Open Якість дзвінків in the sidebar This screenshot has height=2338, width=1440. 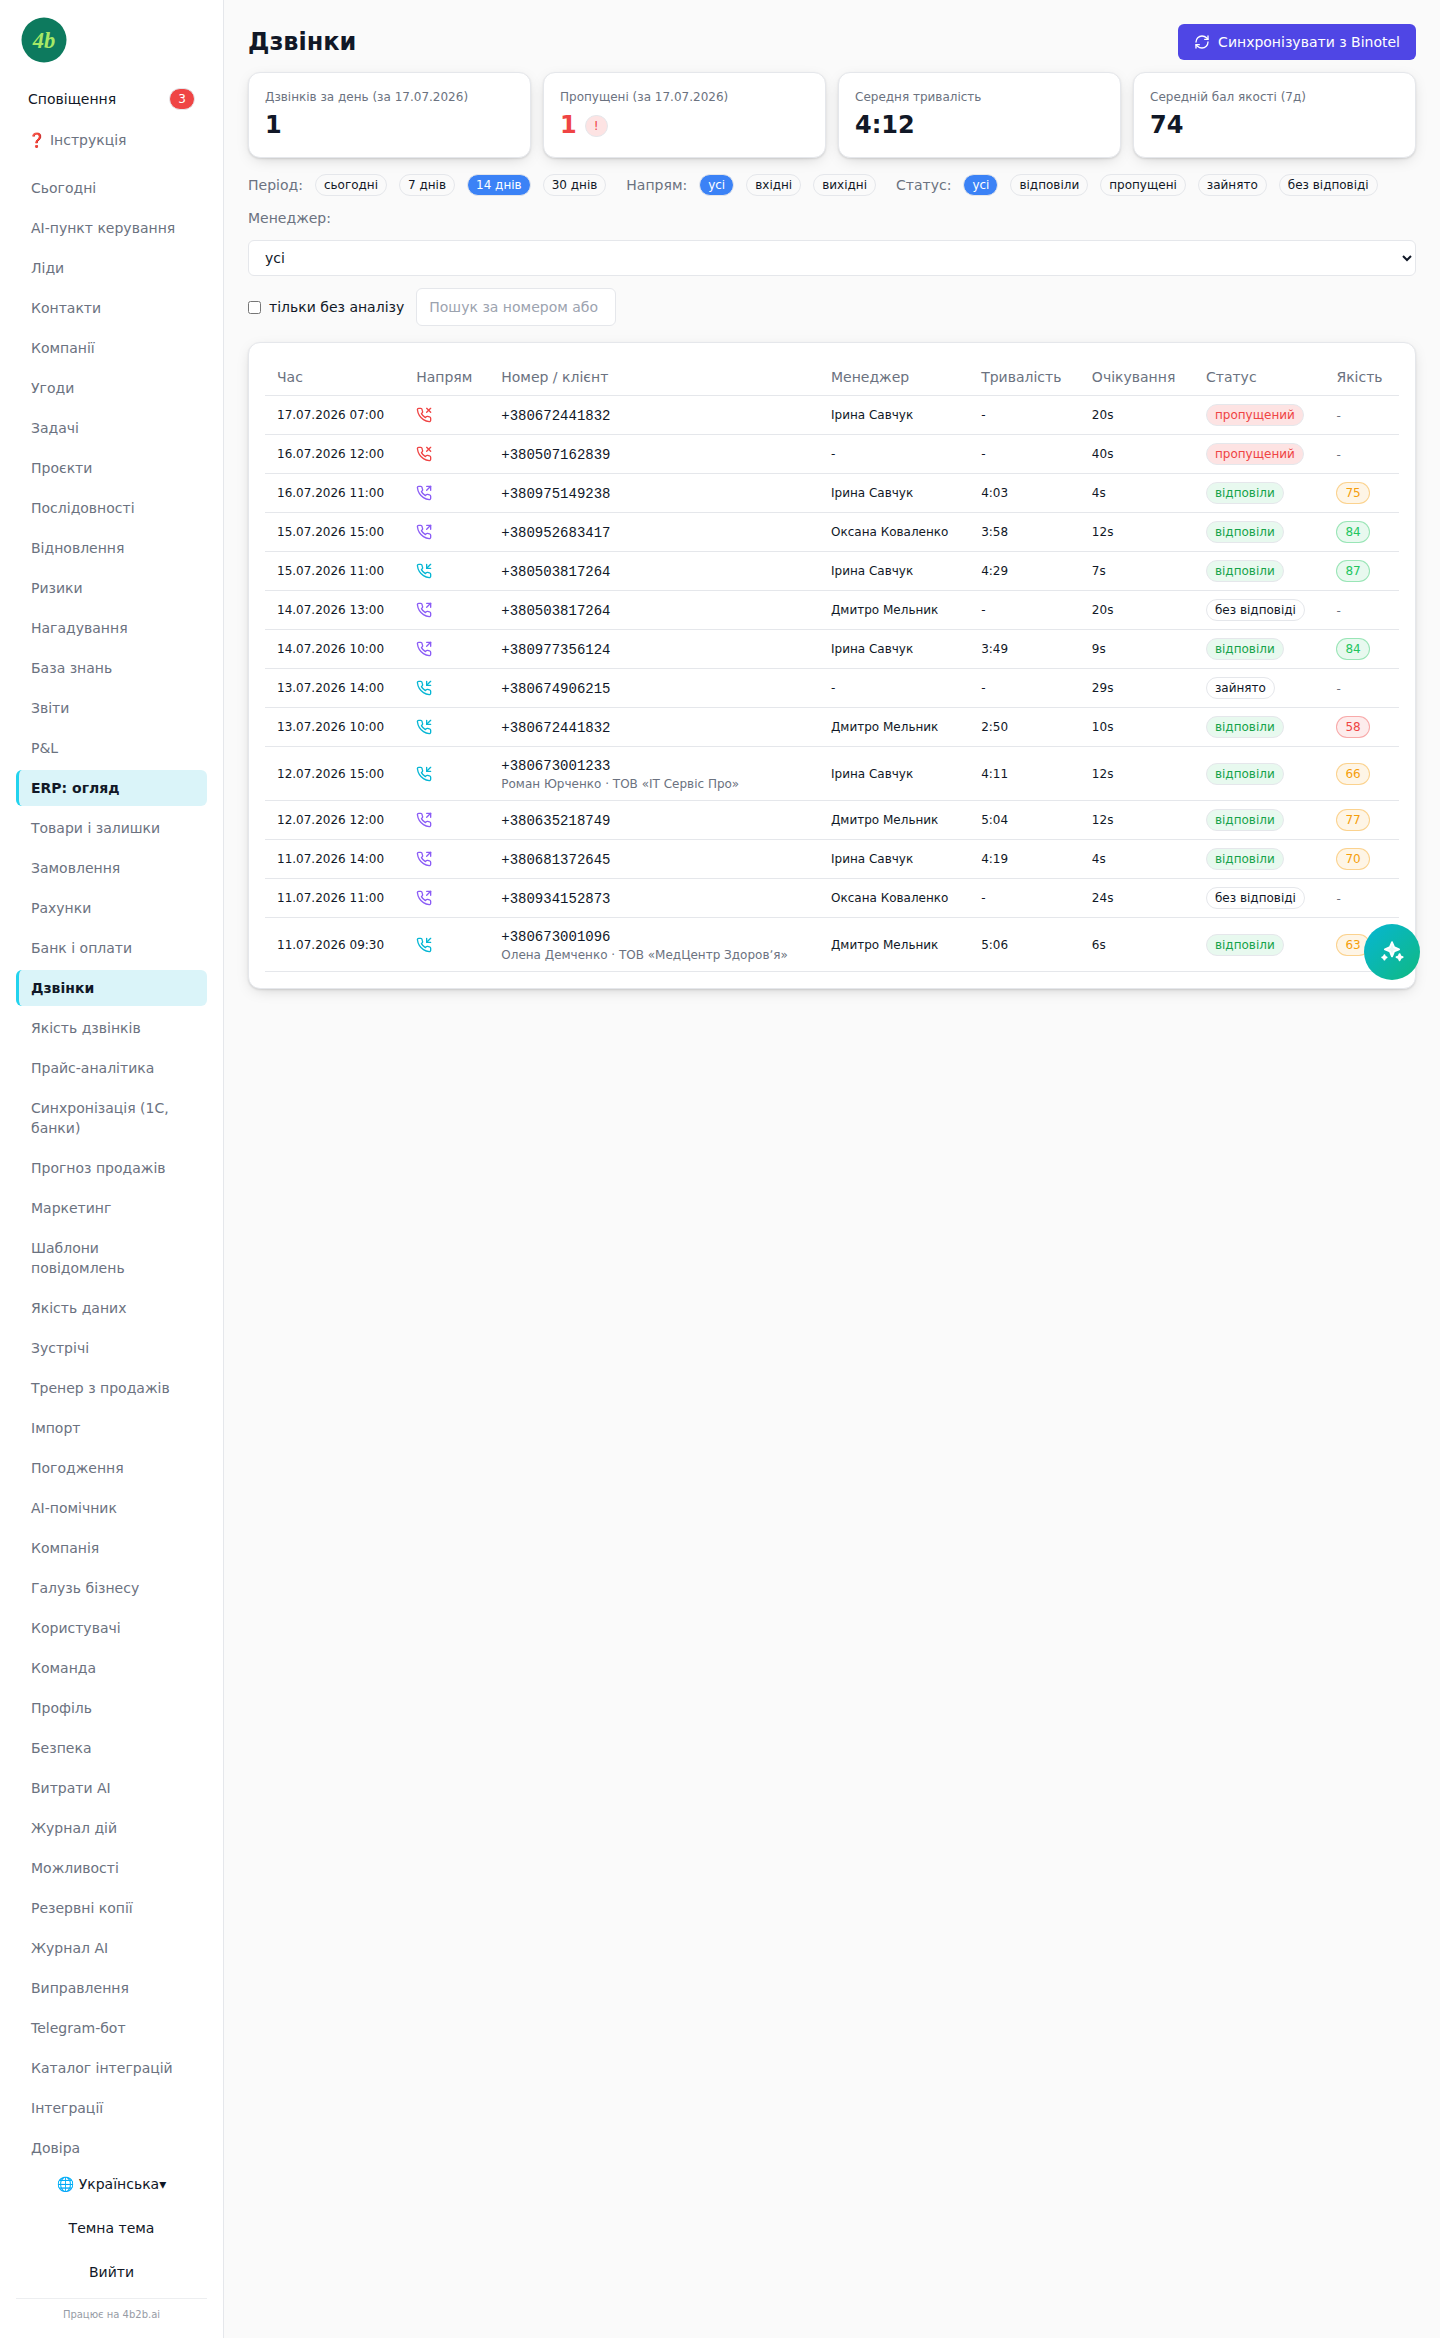tap(111, 1028)
